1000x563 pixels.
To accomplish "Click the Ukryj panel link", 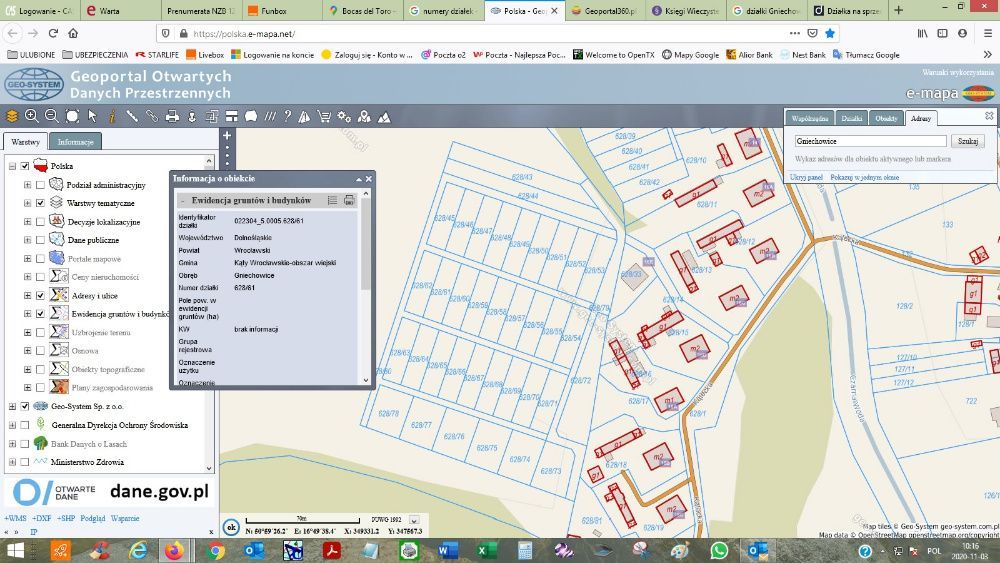I will (x=806, y=177).
